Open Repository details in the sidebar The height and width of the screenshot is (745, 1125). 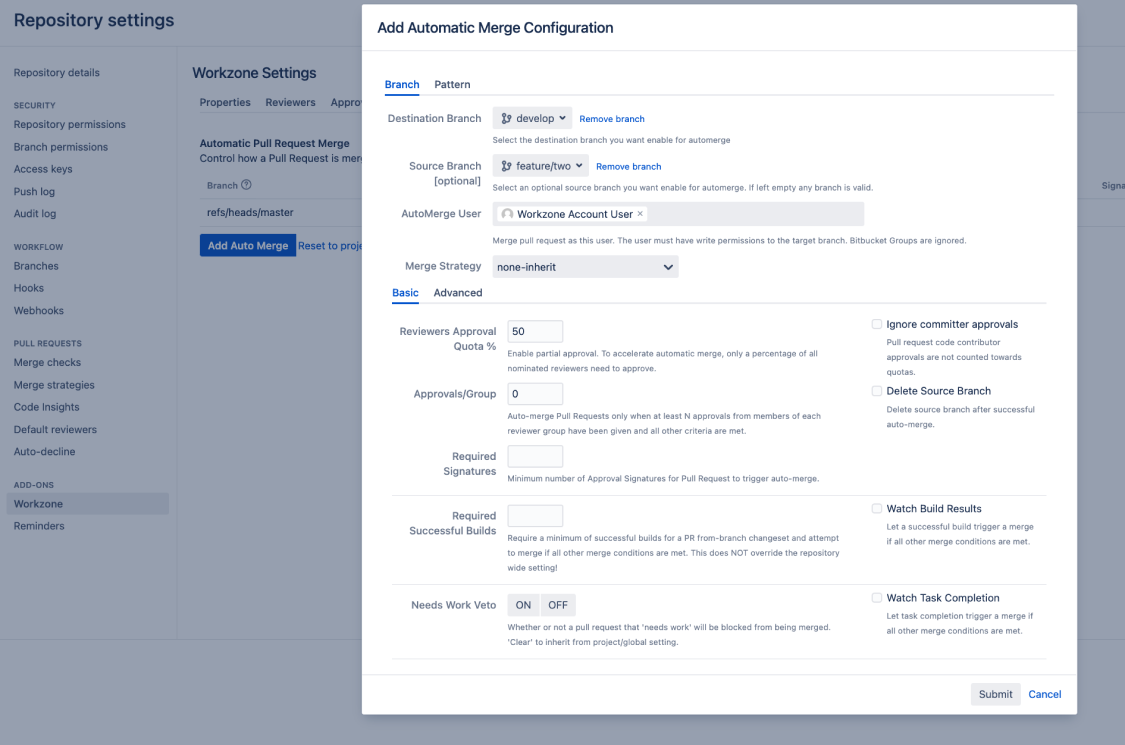57,72
